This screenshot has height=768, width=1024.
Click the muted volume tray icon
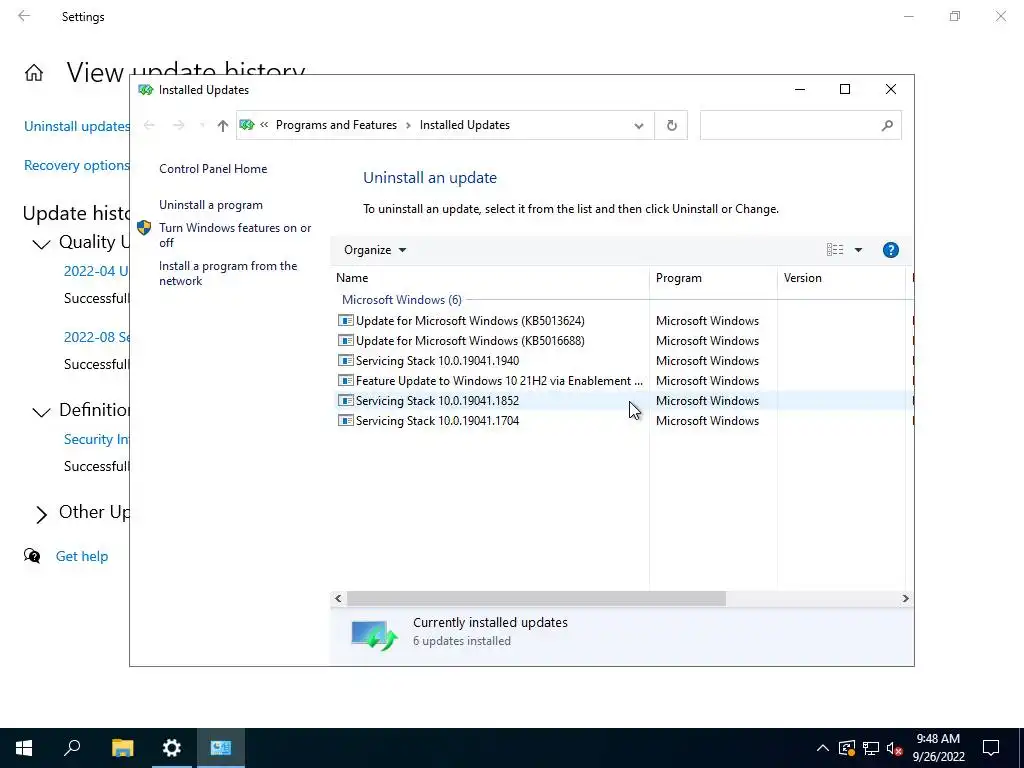point(894,748)
